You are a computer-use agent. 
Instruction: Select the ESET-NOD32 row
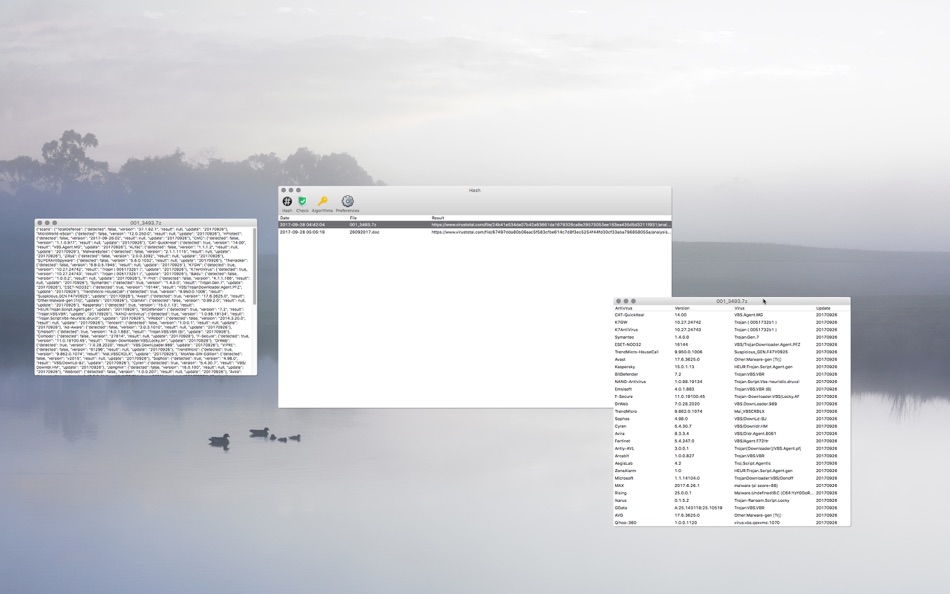tap(732, 345)
